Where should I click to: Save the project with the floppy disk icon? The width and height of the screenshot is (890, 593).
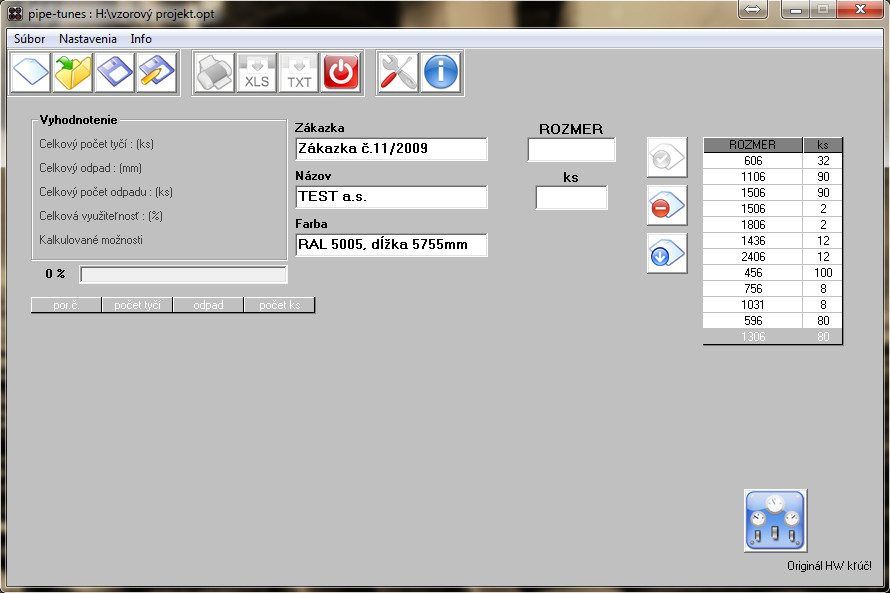click(x=115, y=72)
